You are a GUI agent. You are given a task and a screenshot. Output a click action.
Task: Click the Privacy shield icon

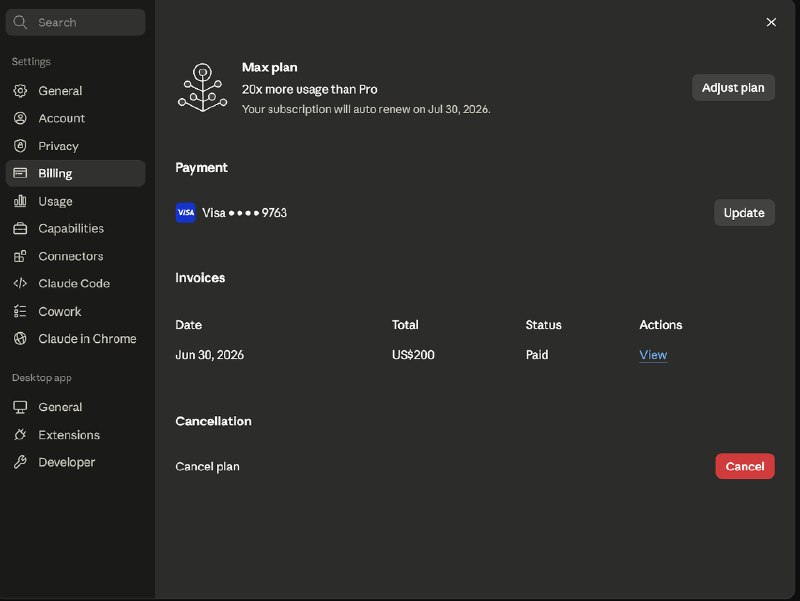(x=20, y=146)
